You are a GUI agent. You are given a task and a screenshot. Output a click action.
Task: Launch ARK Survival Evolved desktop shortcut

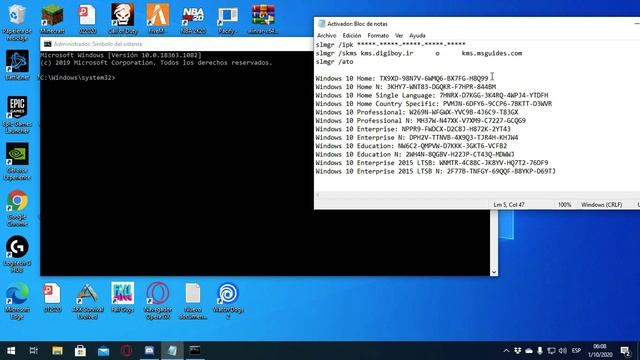pos(87,300)
